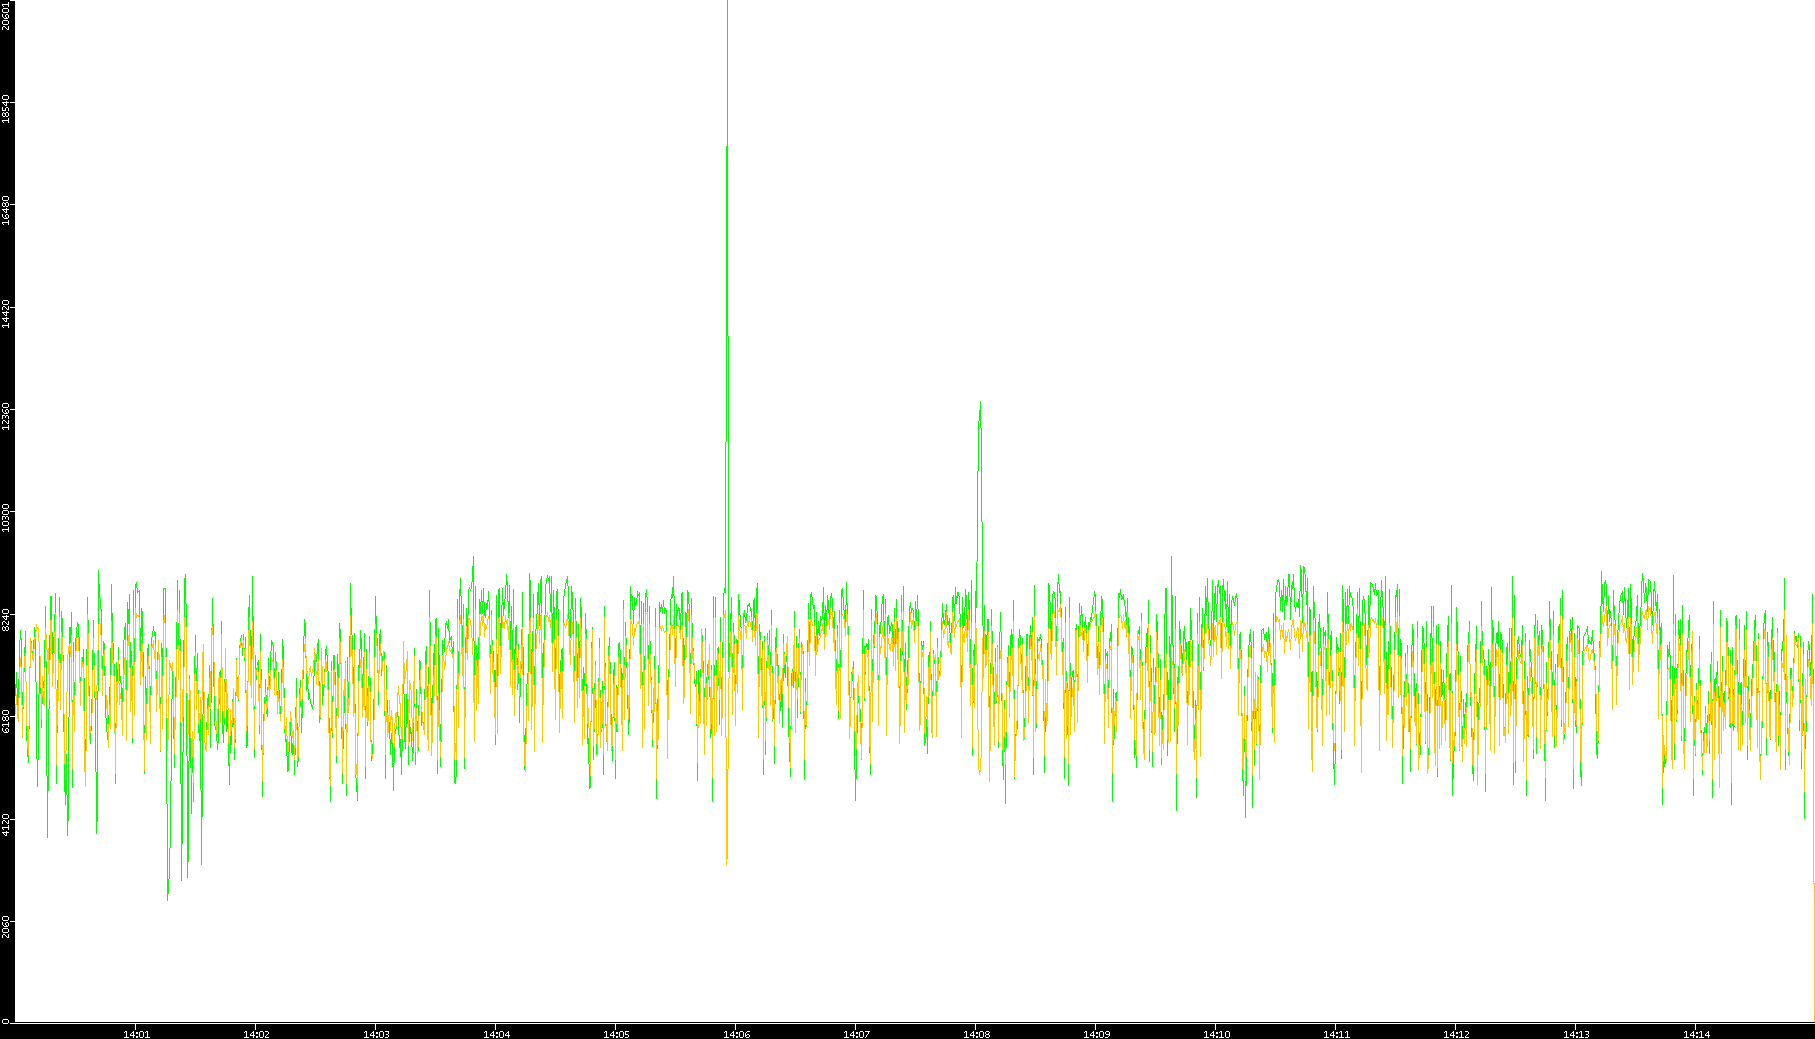This screenshot has height=1039, width=1815.
Task: Click the 14420 y-axis label
Action: pos(6,314)
